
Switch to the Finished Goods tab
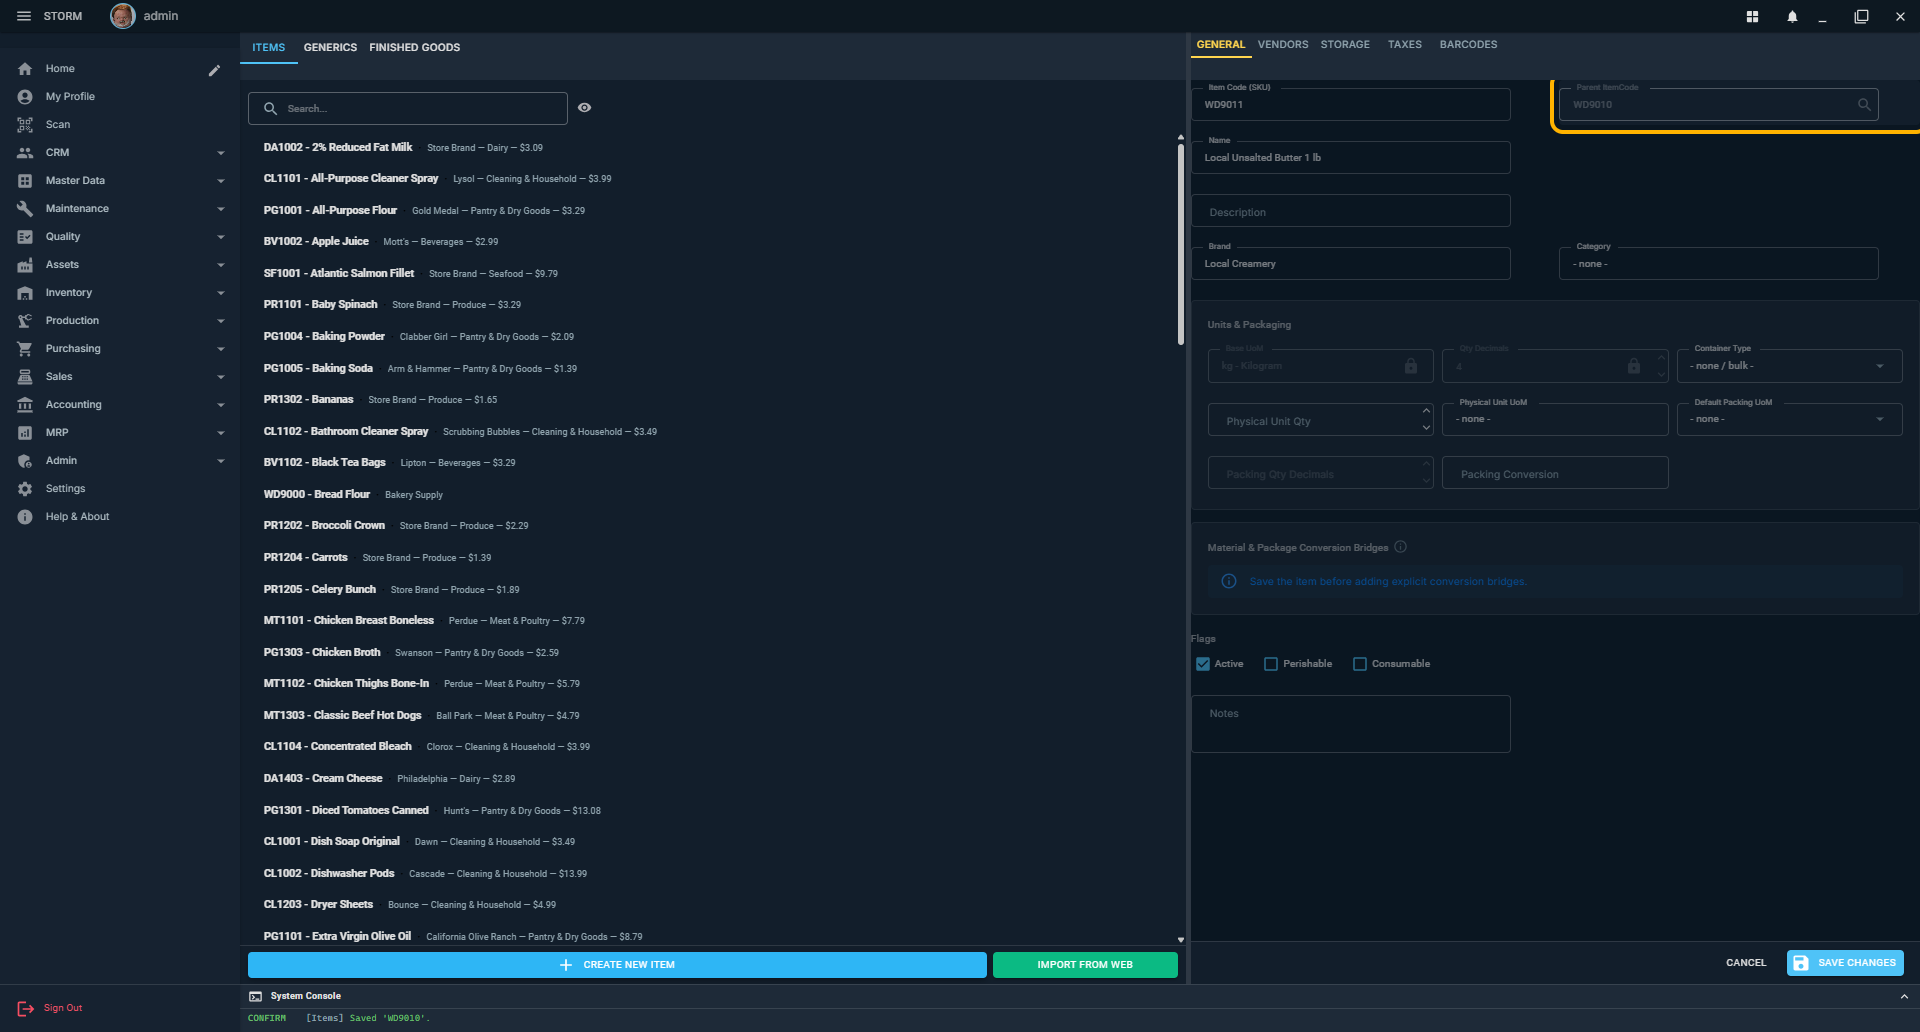click(x=415, y=48)
